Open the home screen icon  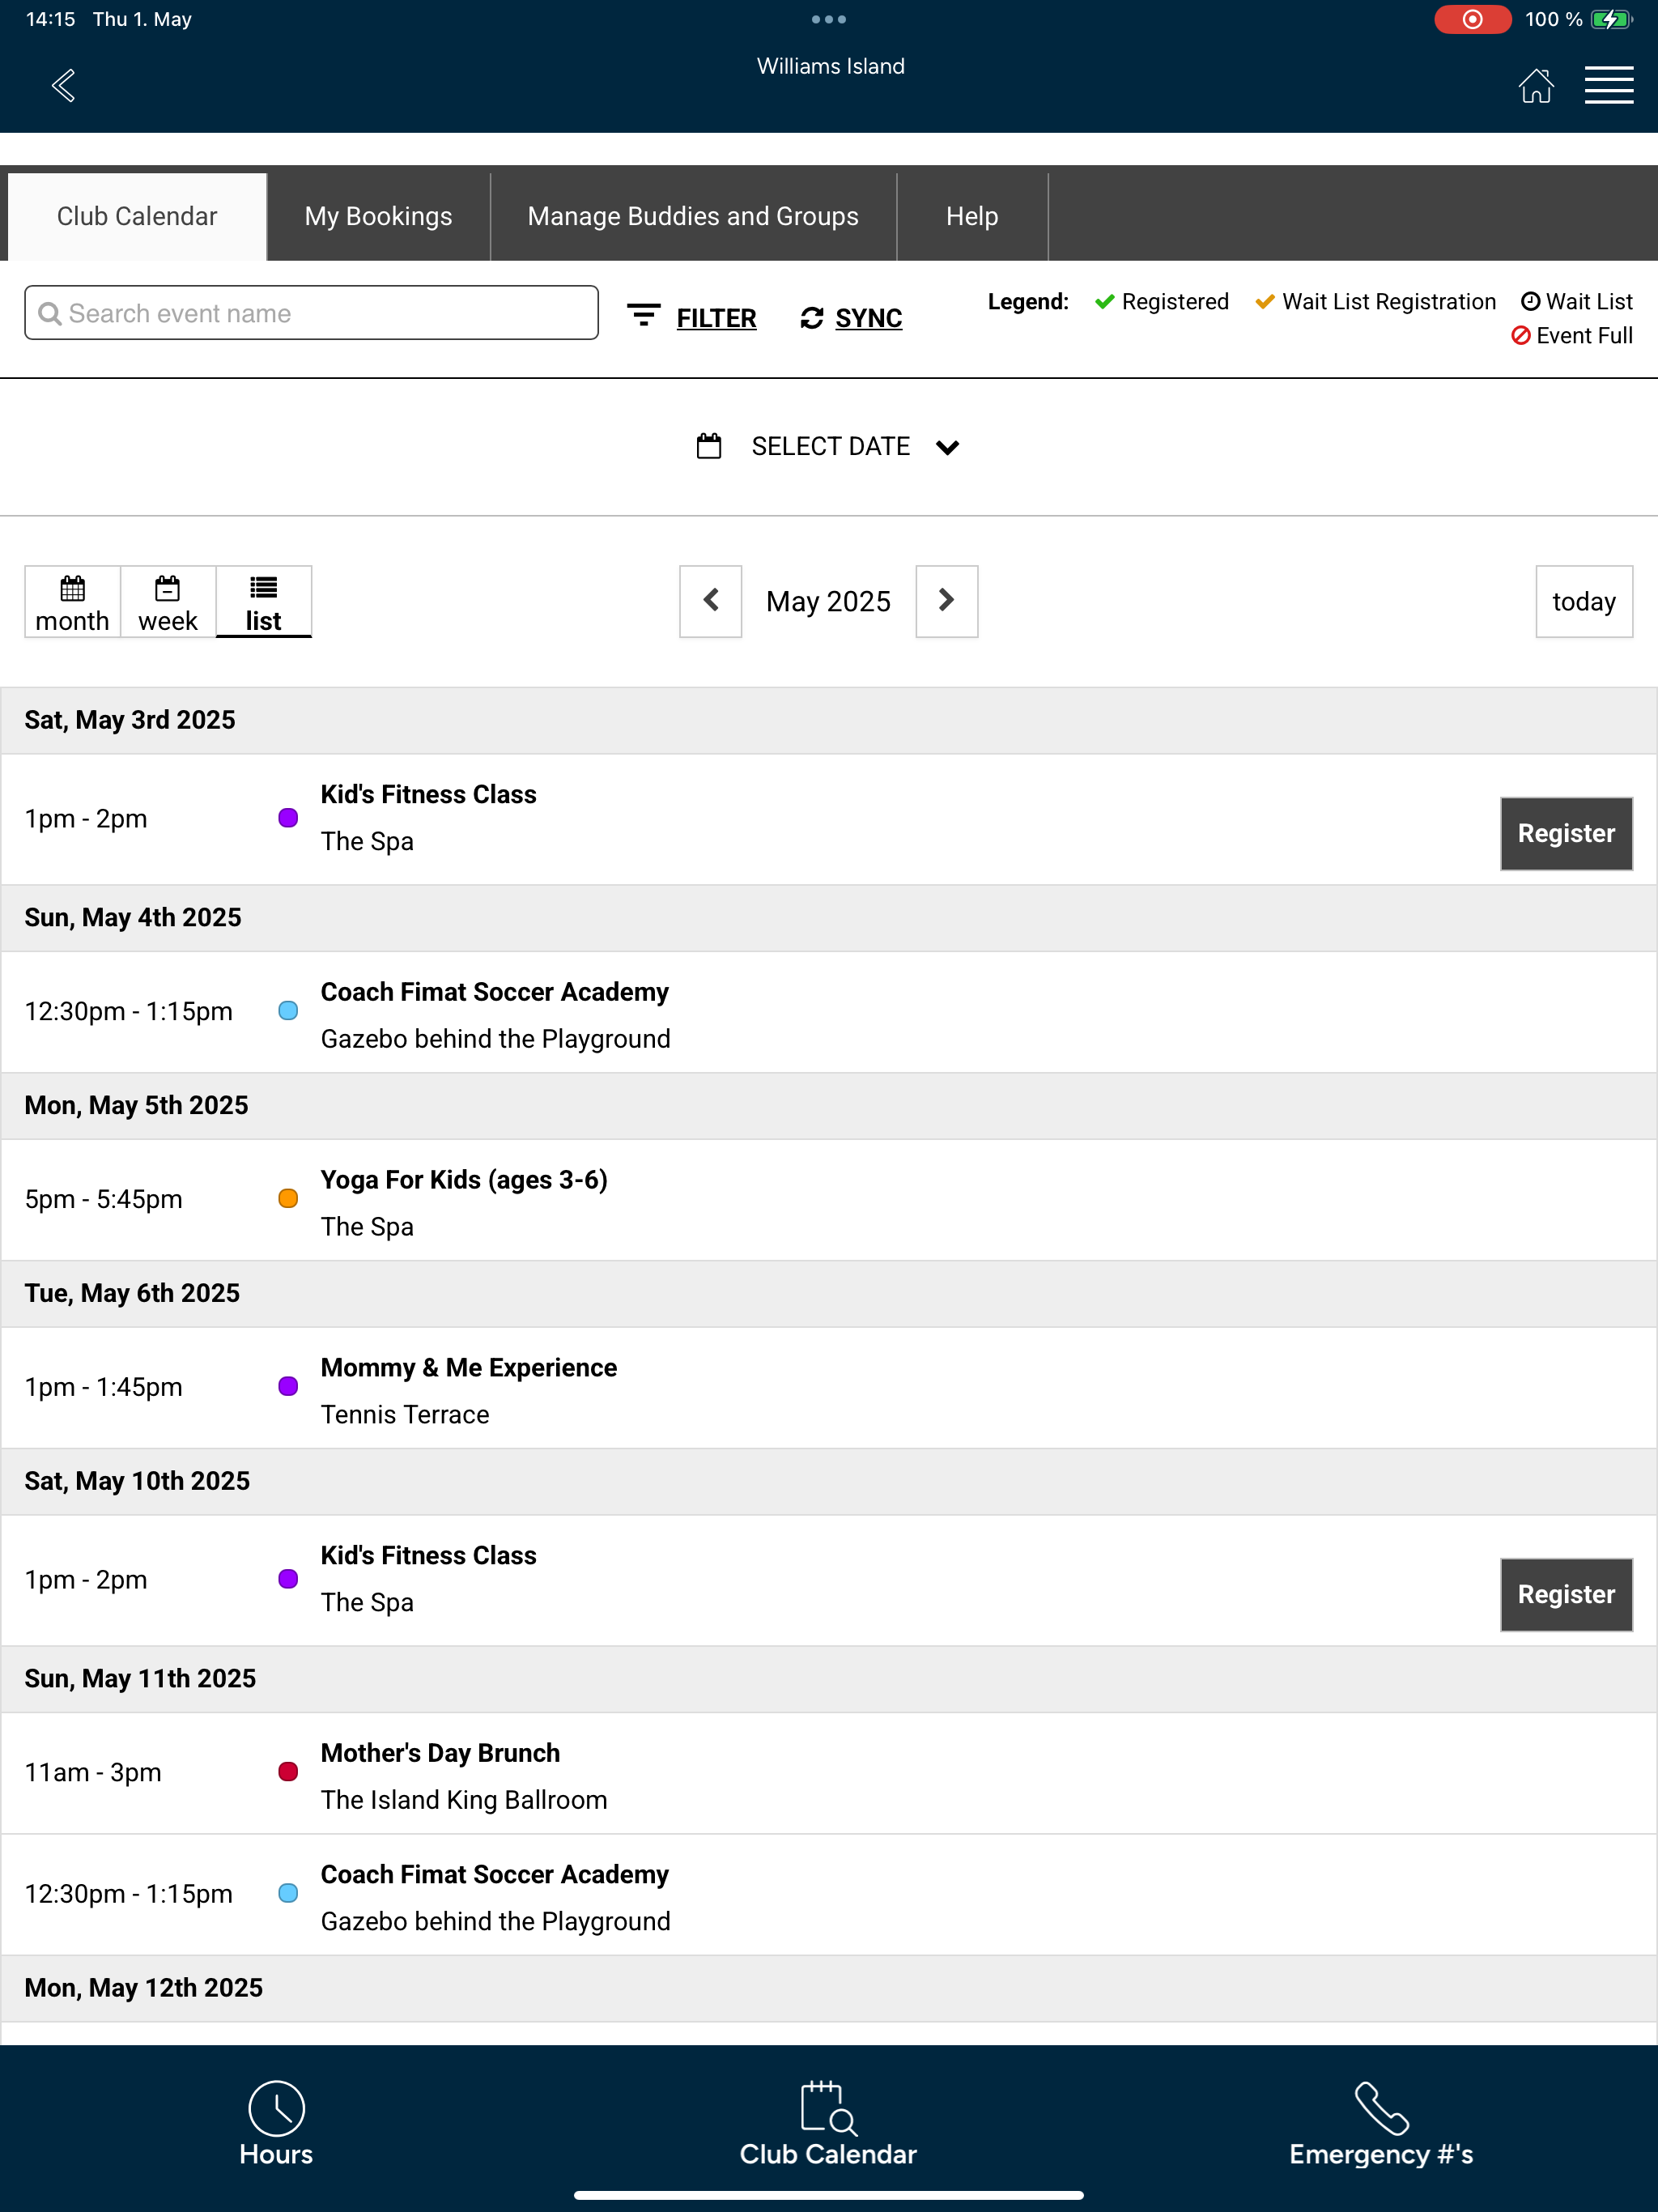click(x=1536, y=85)
